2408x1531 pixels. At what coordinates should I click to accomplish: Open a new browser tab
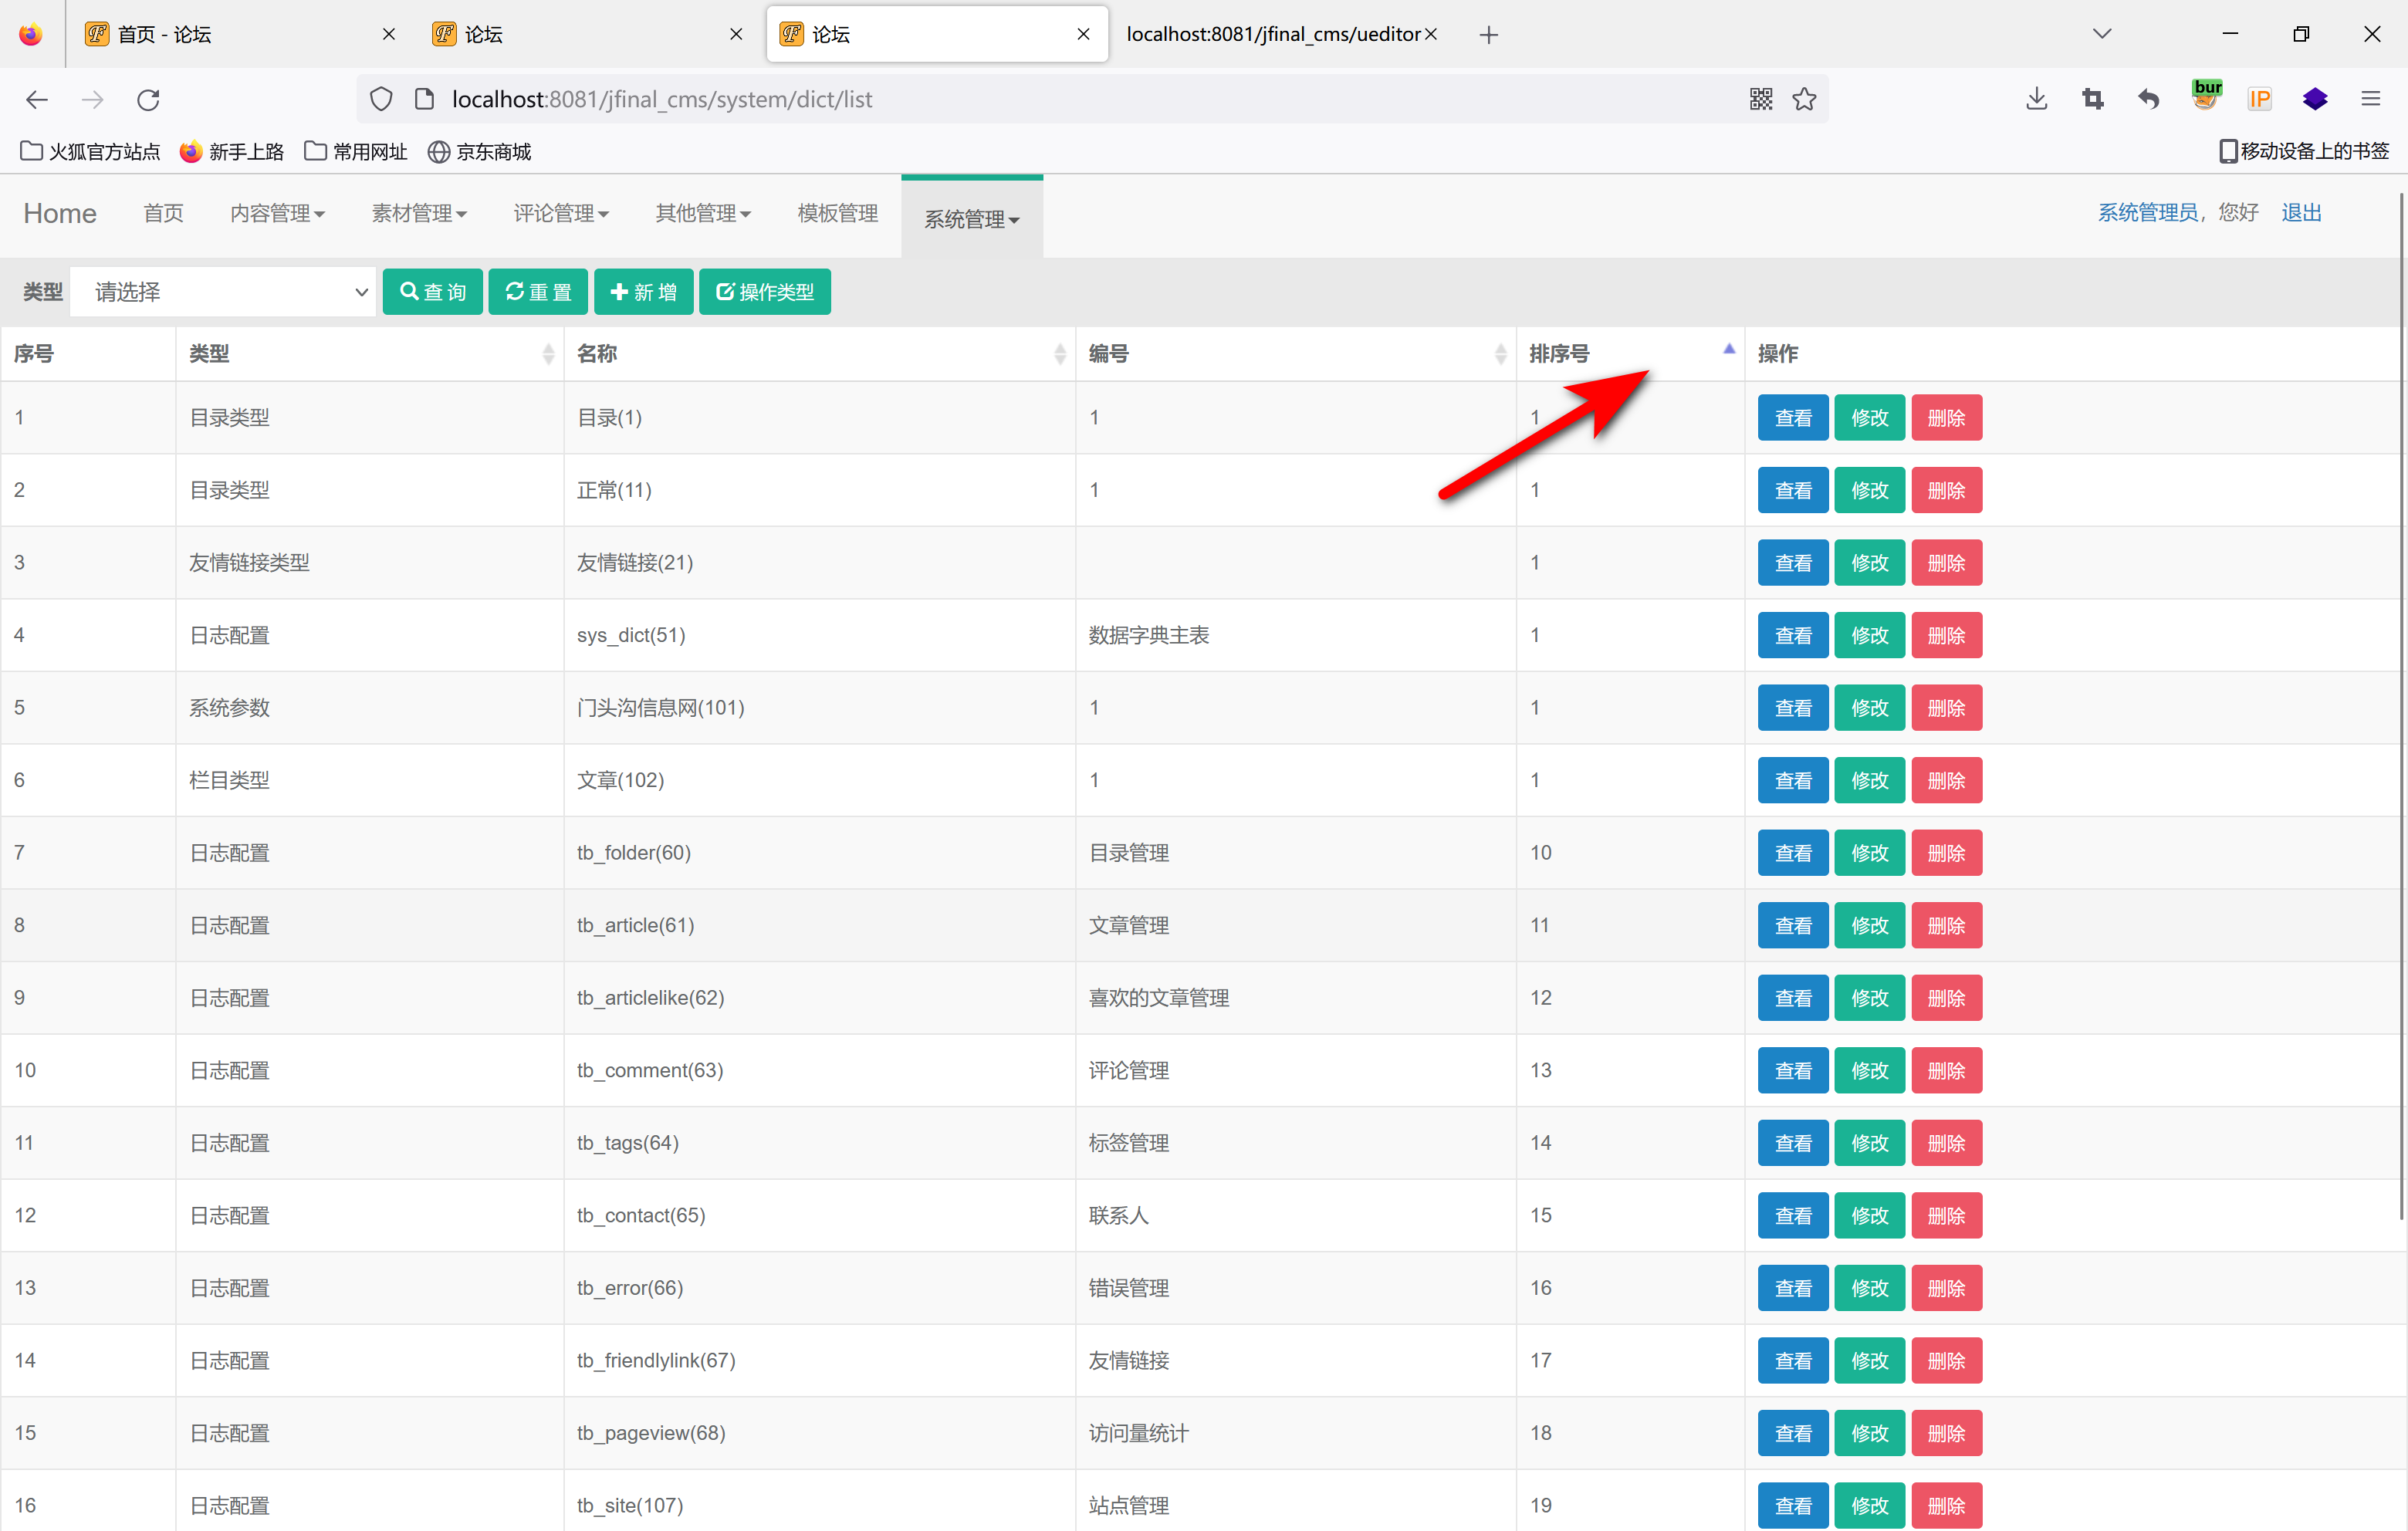tap(1488, 35)
